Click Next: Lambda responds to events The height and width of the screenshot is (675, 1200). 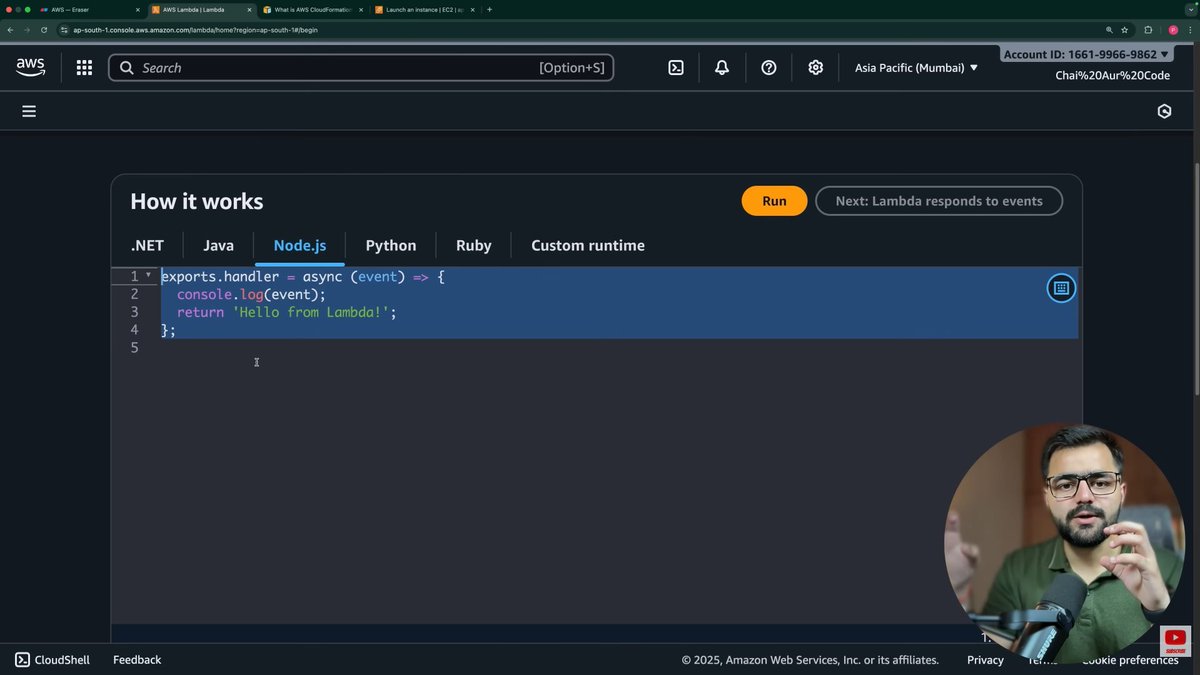pos(939,201)
